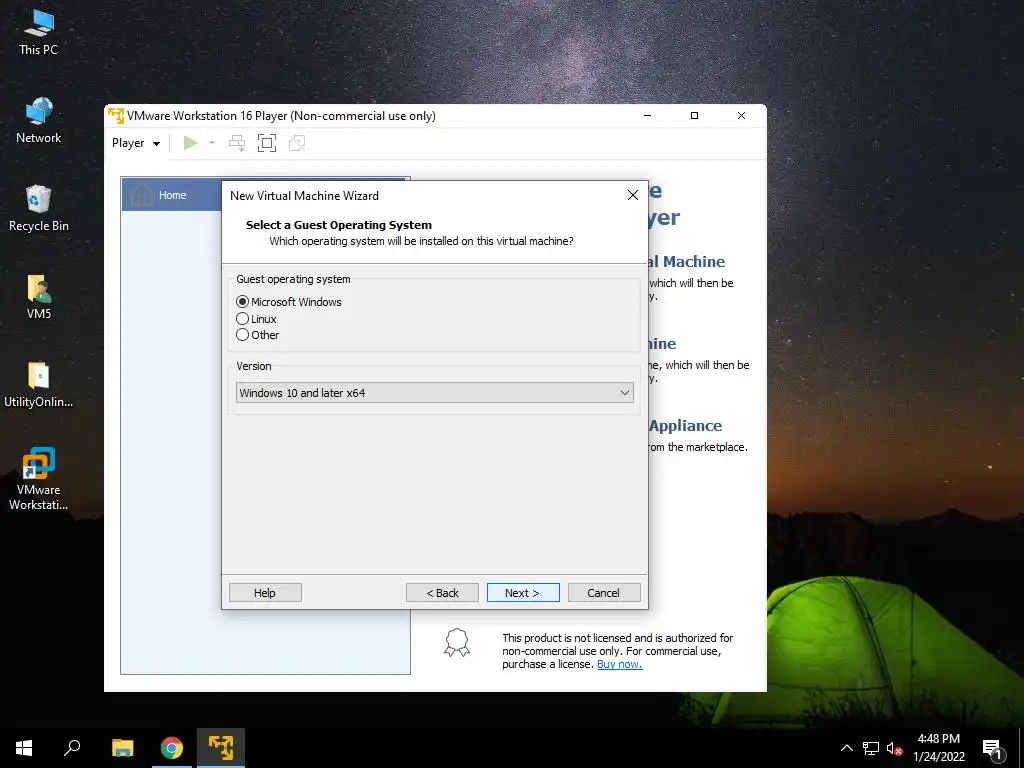1024x768 pixels.
Task: Click the green Power On play icon
Action: (x=190, y=143)
